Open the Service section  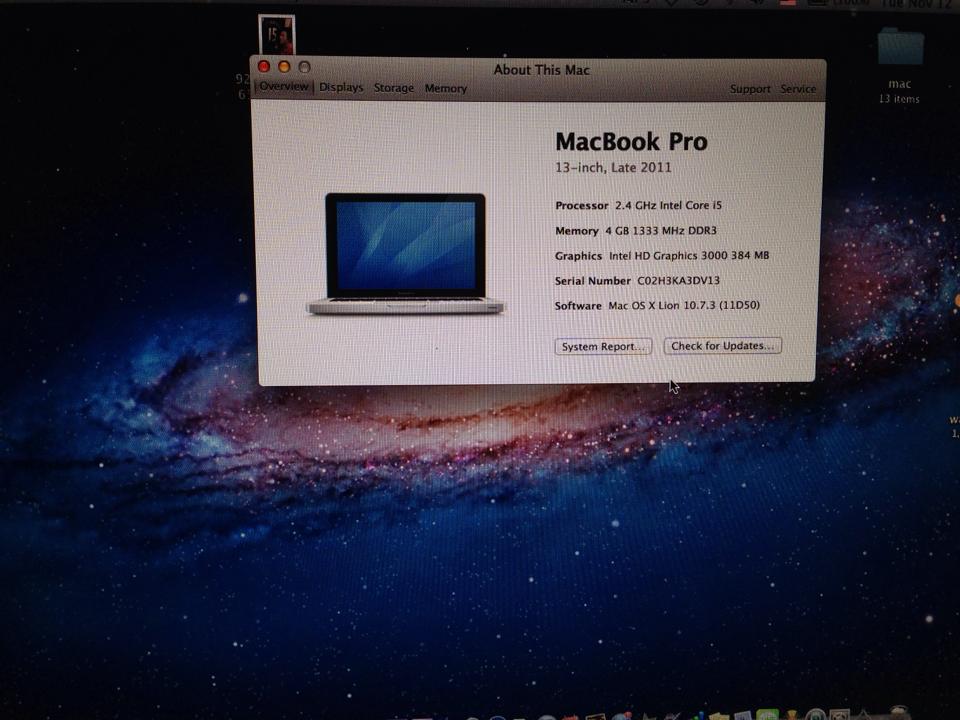coord(798,89)
